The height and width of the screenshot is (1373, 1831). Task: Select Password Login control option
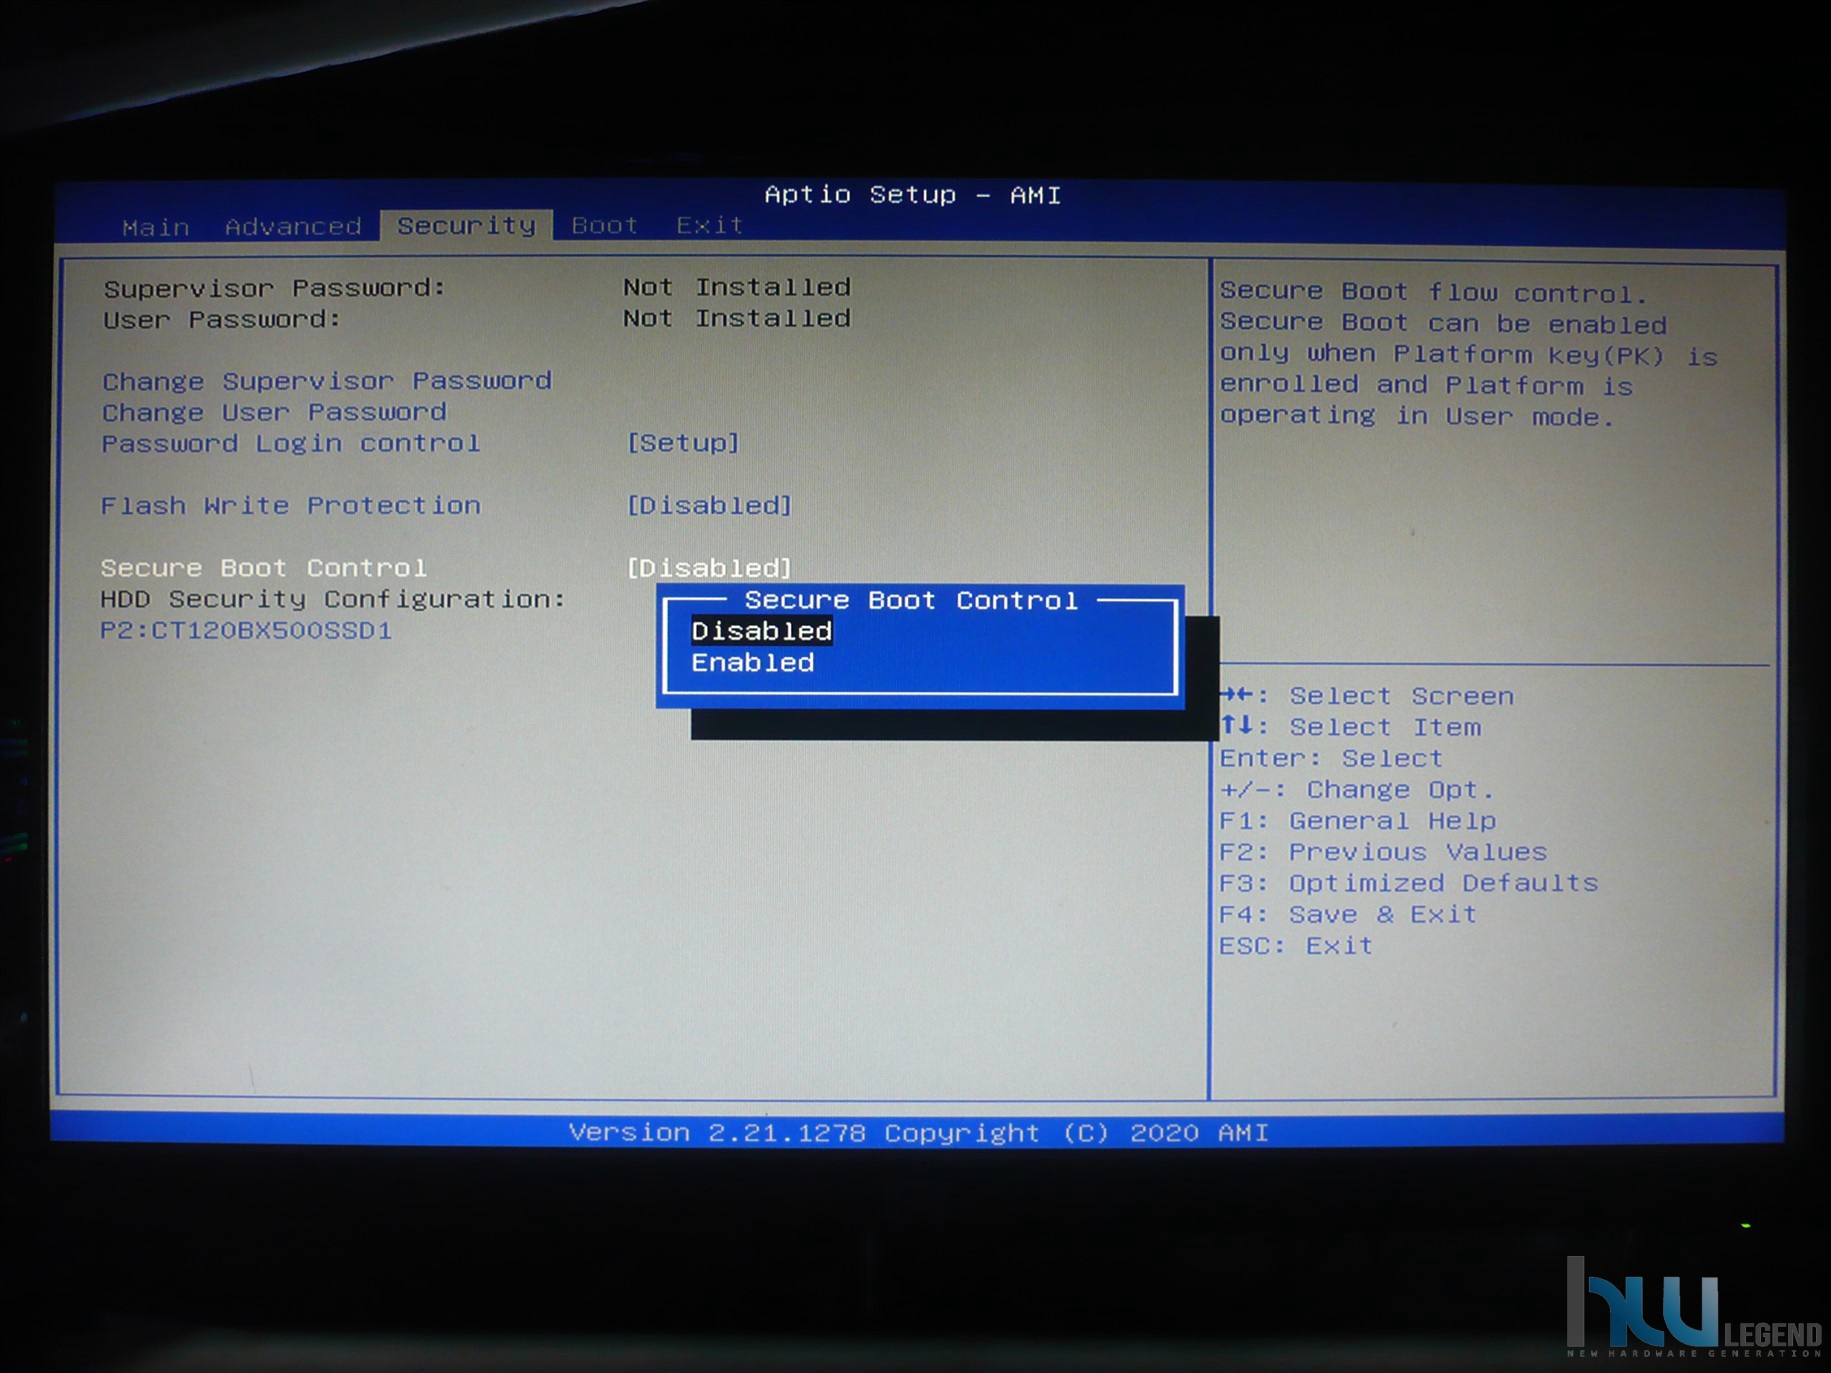coord(291,443)
